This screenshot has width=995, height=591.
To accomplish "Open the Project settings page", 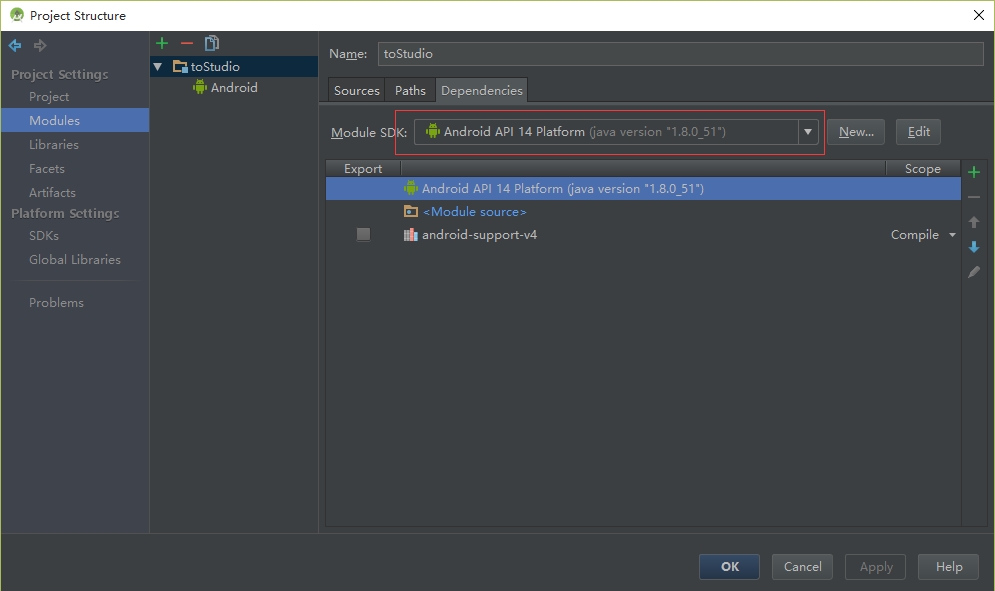I will [49, 96].
